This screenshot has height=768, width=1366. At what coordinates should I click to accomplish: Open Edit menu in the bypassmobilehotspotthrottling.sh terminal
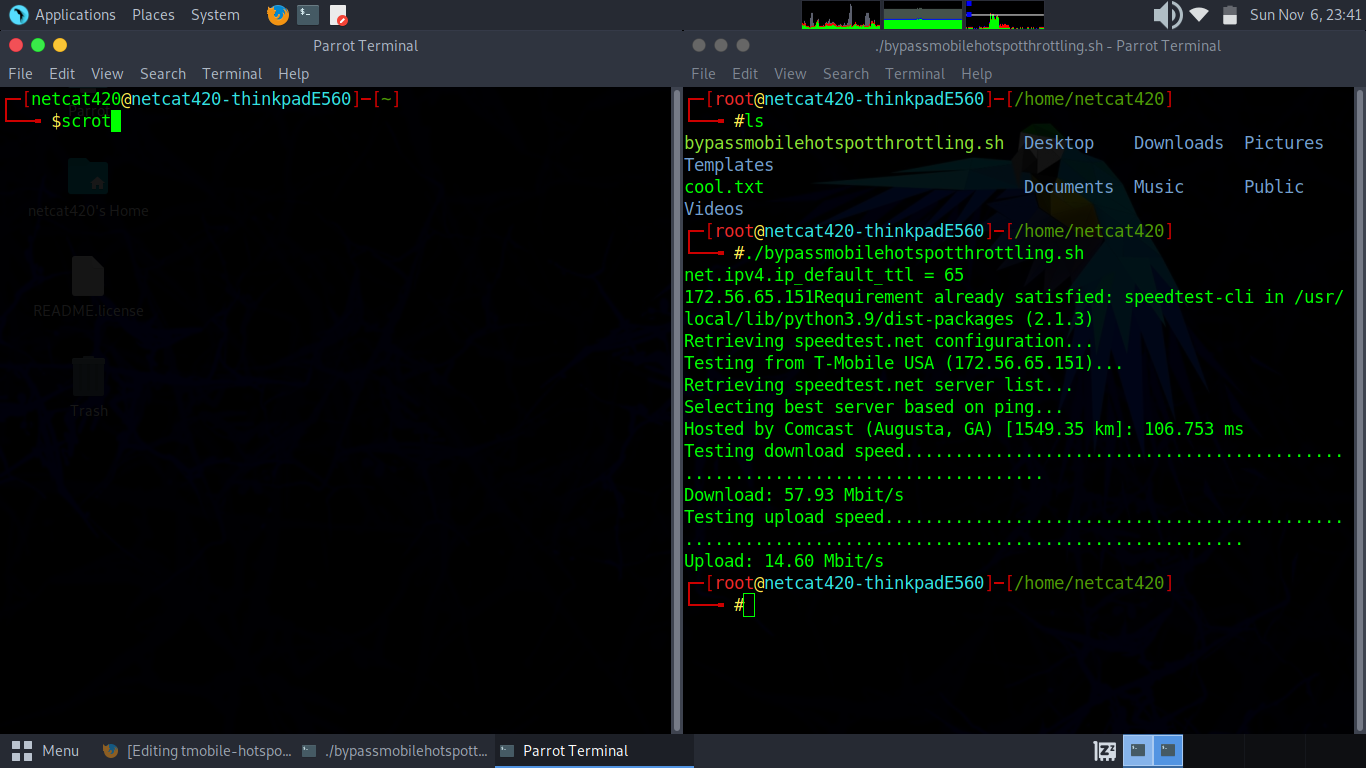coord(745,74)
